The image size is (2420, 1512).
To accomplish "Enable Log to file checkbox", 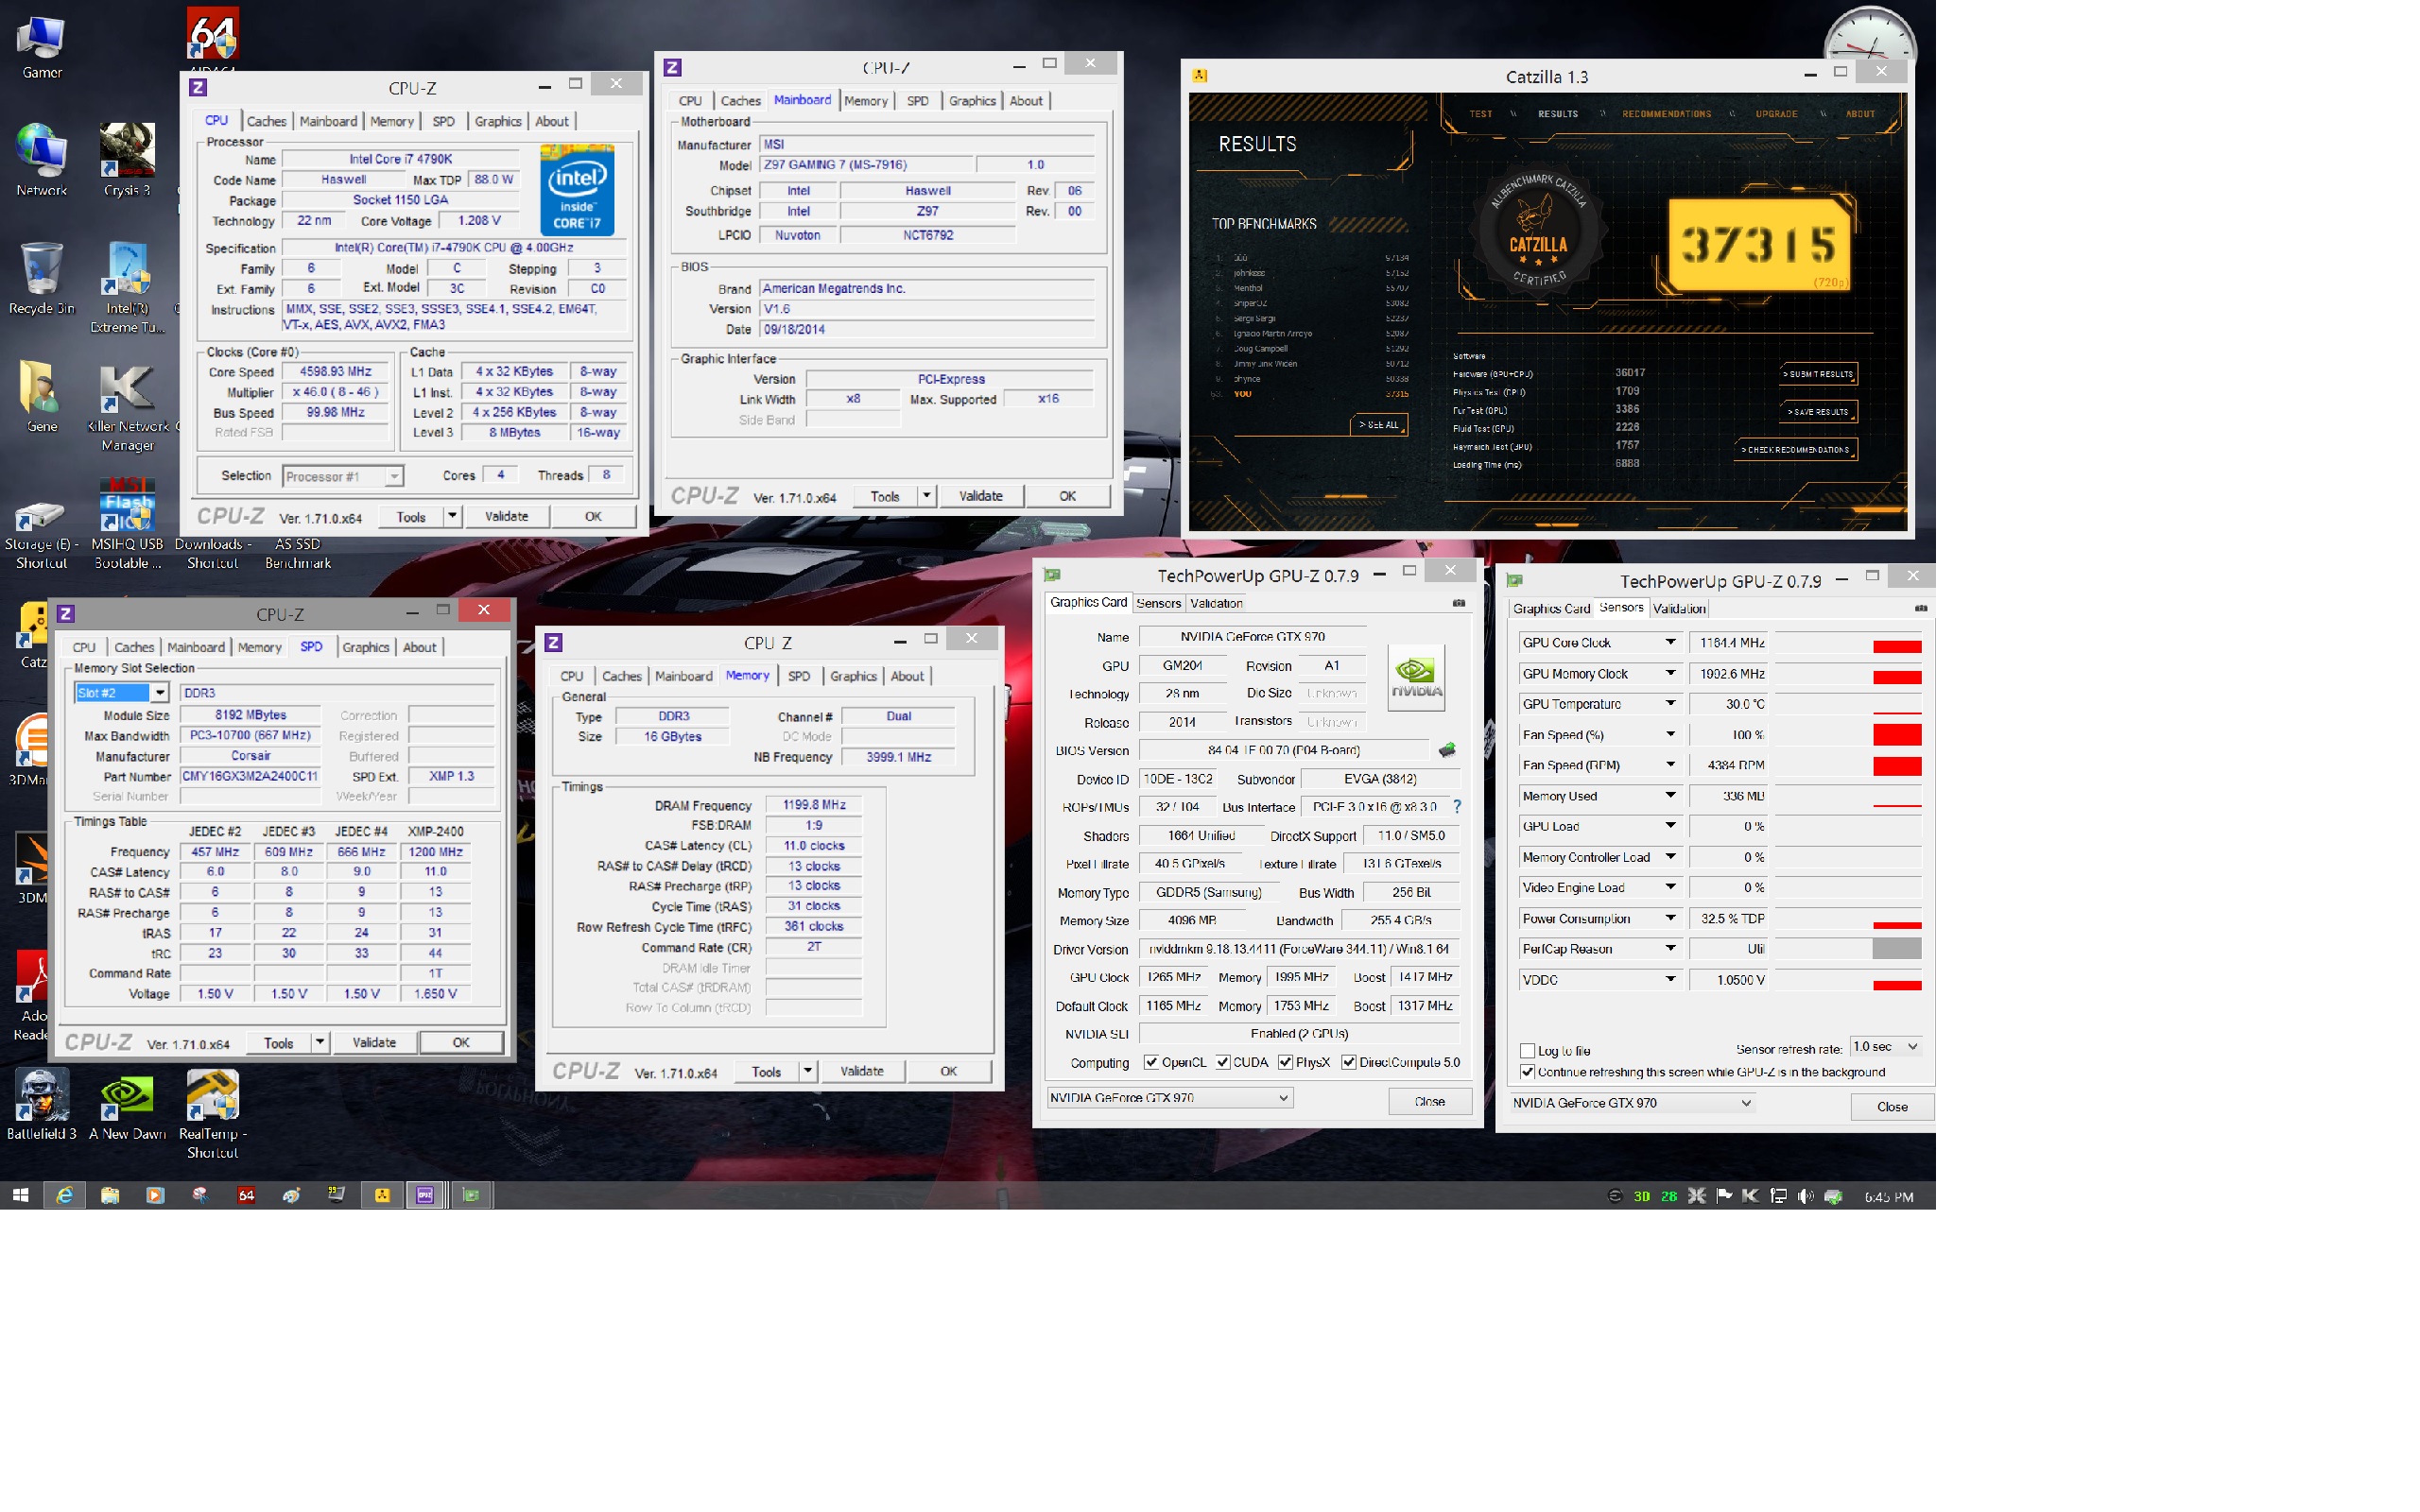I will click(x=1527, y=1051).
